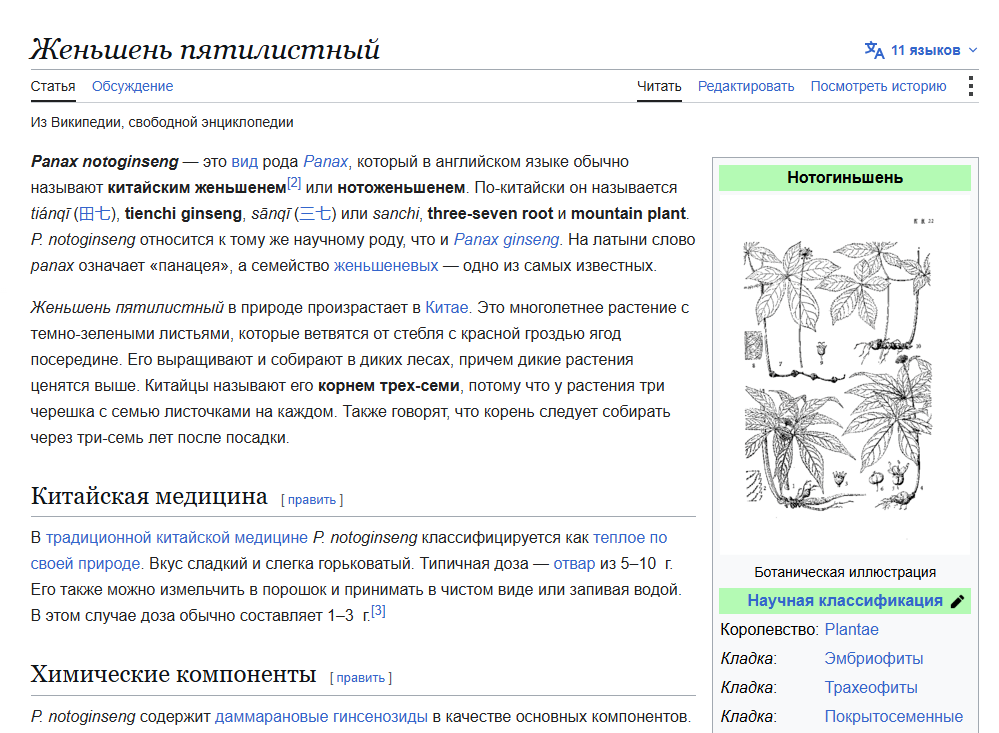Follow the Panax ginseng link
999x733 pixels.
[507, 240]
